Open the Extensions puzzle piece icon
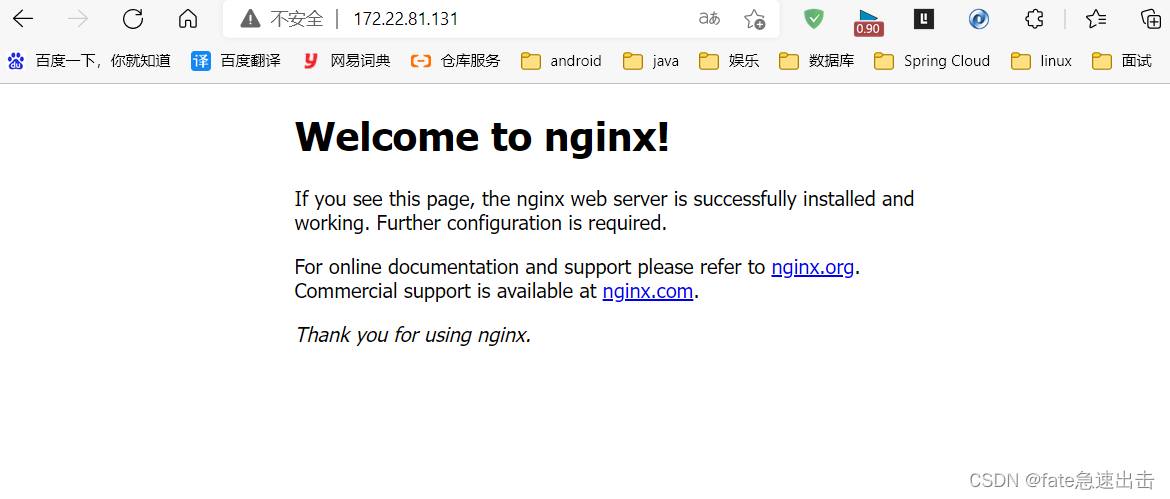 point(1034,19)
